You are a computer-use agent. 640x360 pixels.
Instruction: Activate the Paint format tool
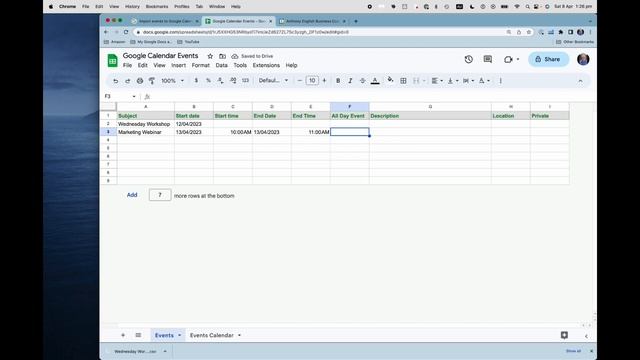pos(152,81)
